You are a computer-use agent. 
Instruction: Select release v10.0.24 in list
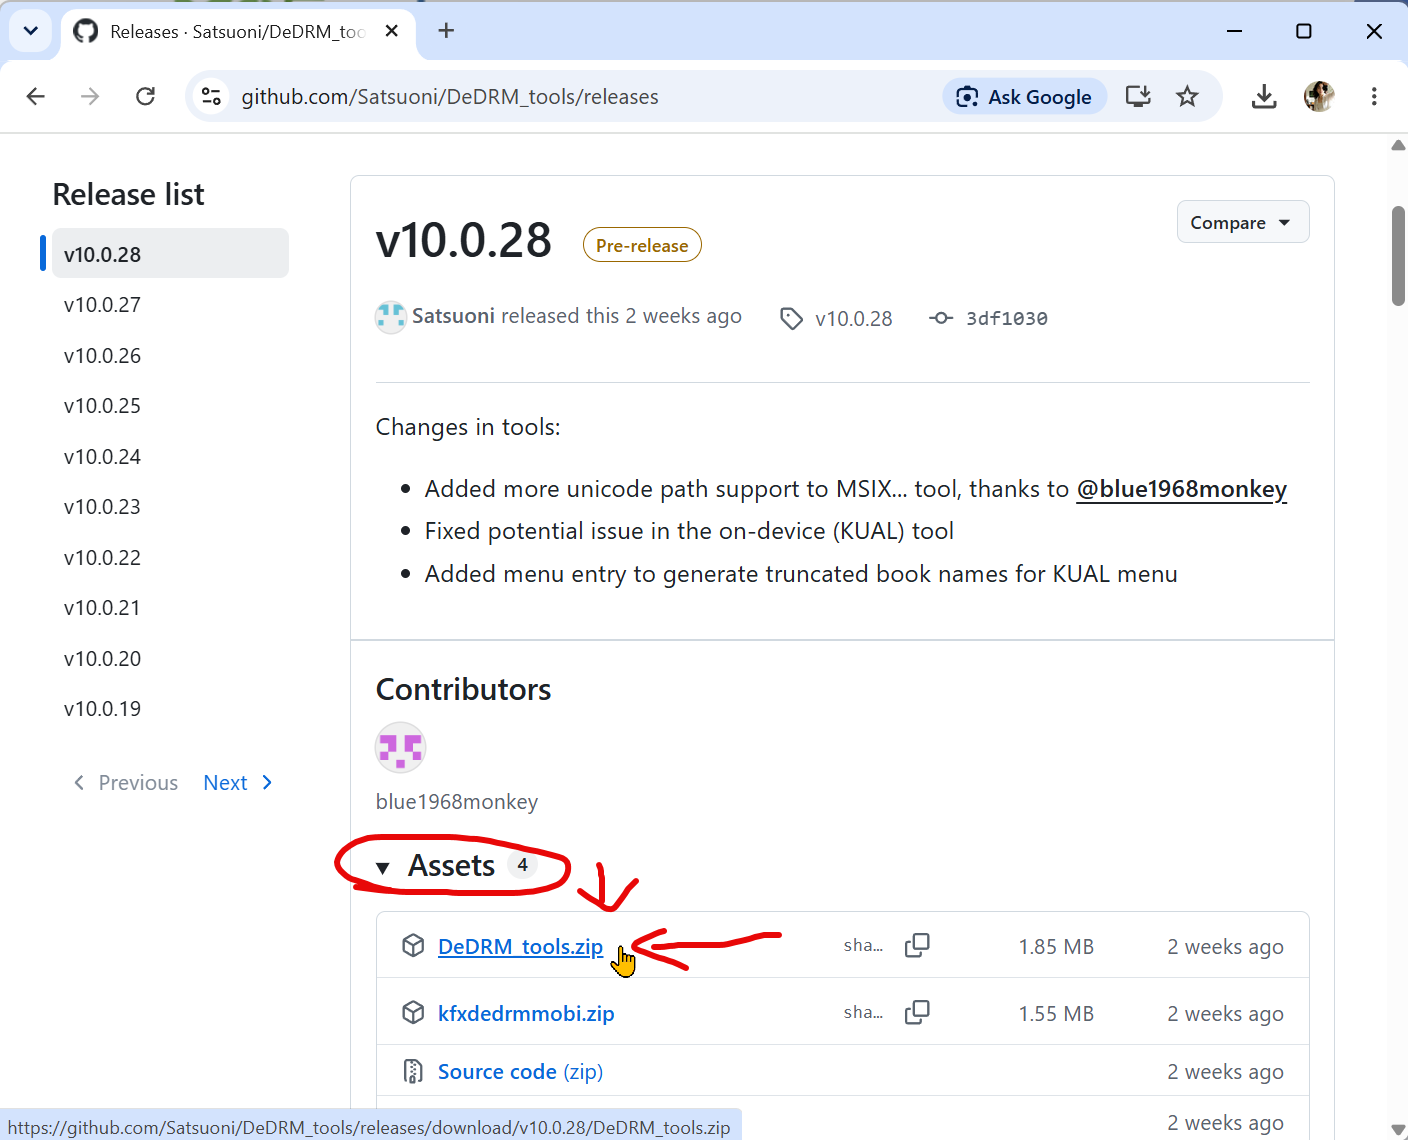(x=102, y=457)
